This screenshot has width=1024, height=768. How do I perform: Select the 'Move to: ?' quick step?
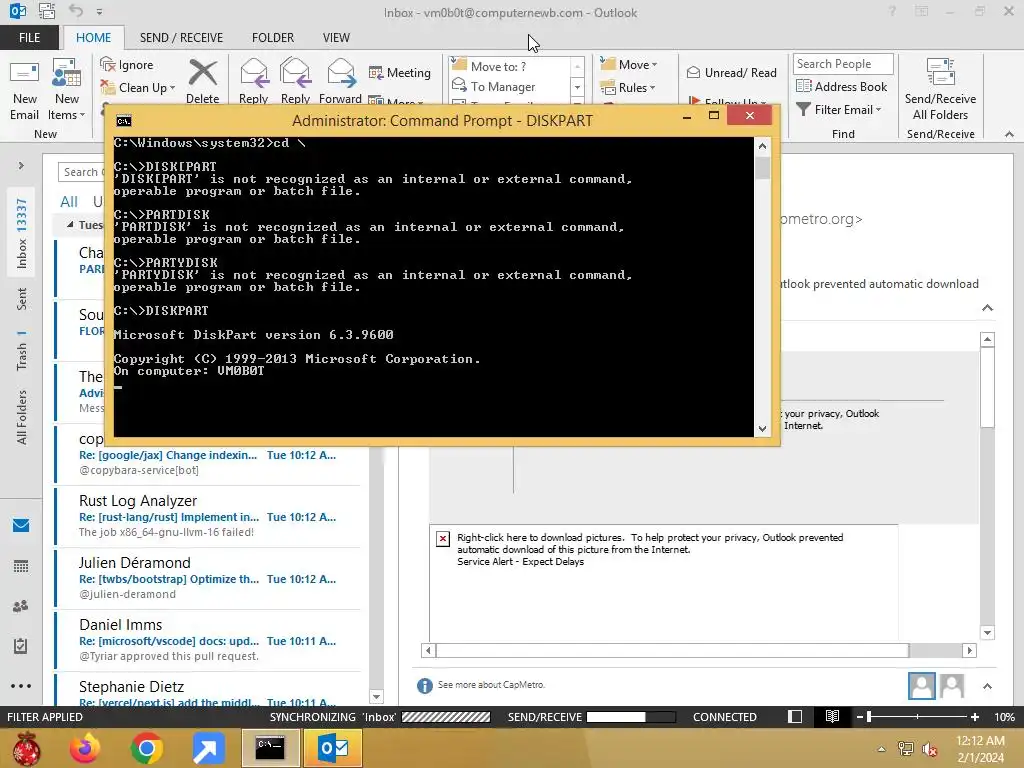point(509,66)
